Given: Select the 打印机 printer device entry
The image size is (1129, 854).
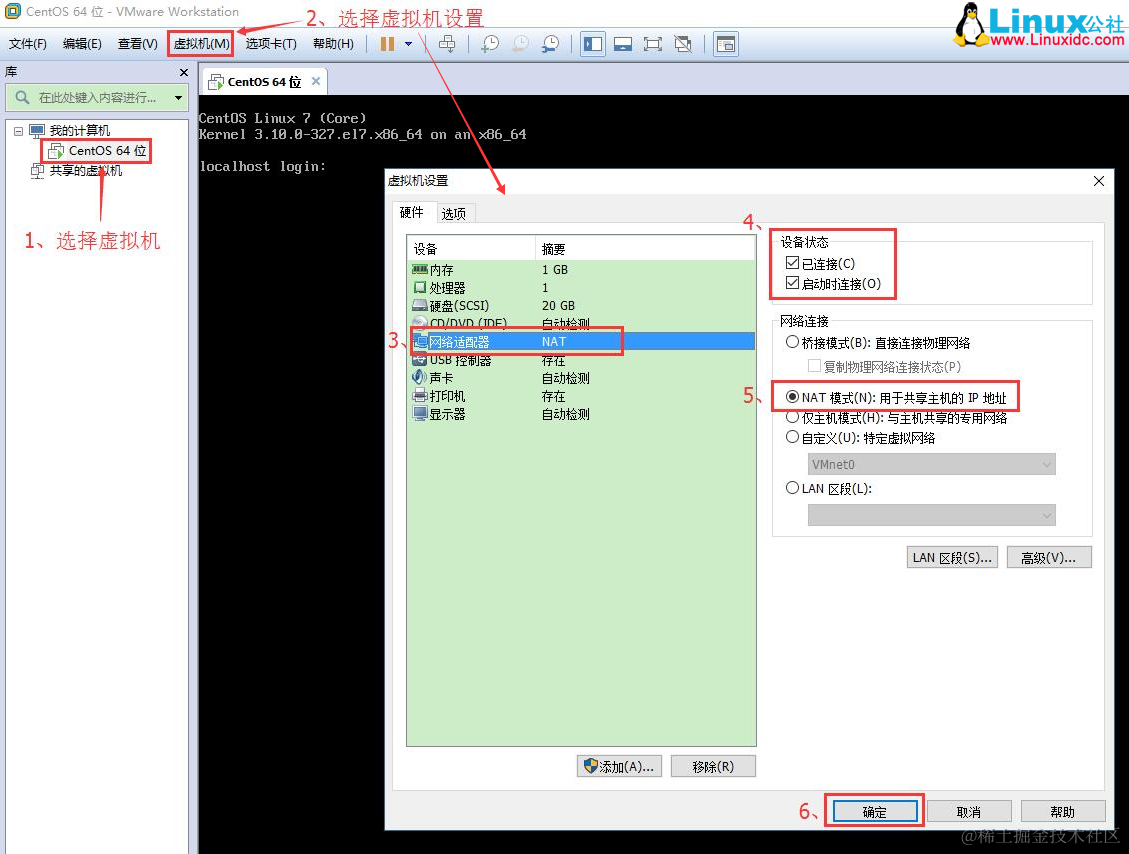Looking at the screenshot, I should click(x=441, y=395).
